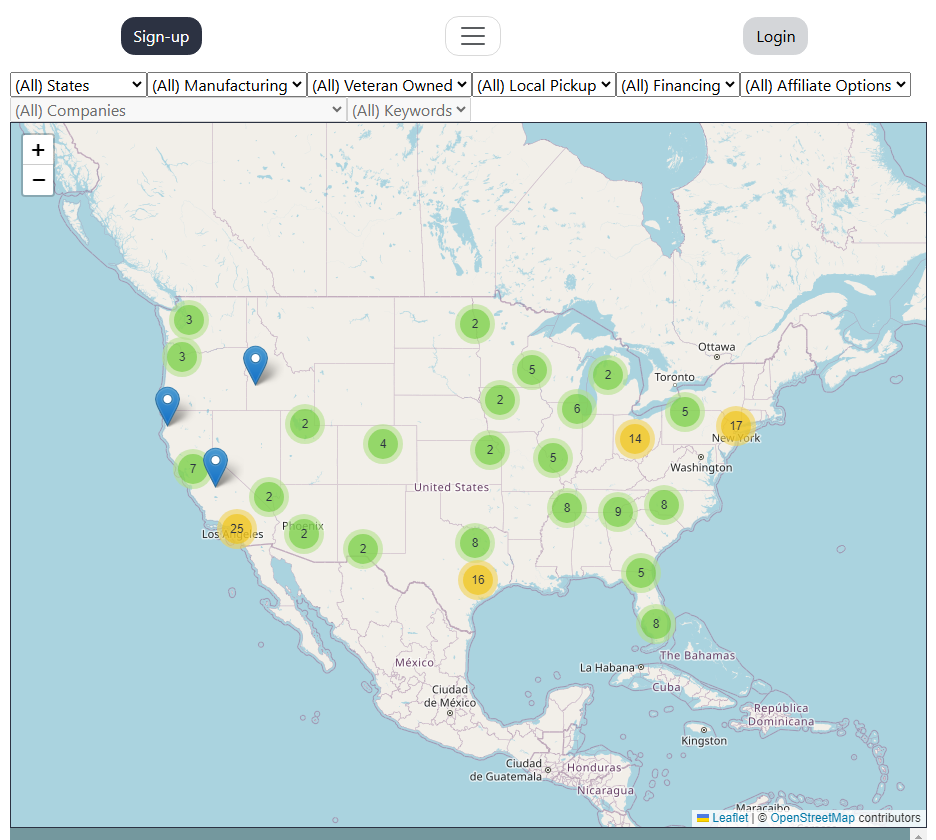Open the 8 cluster in North Carolina
The height and width of the screenshot is (840, 936).
[x=664, y=505]
